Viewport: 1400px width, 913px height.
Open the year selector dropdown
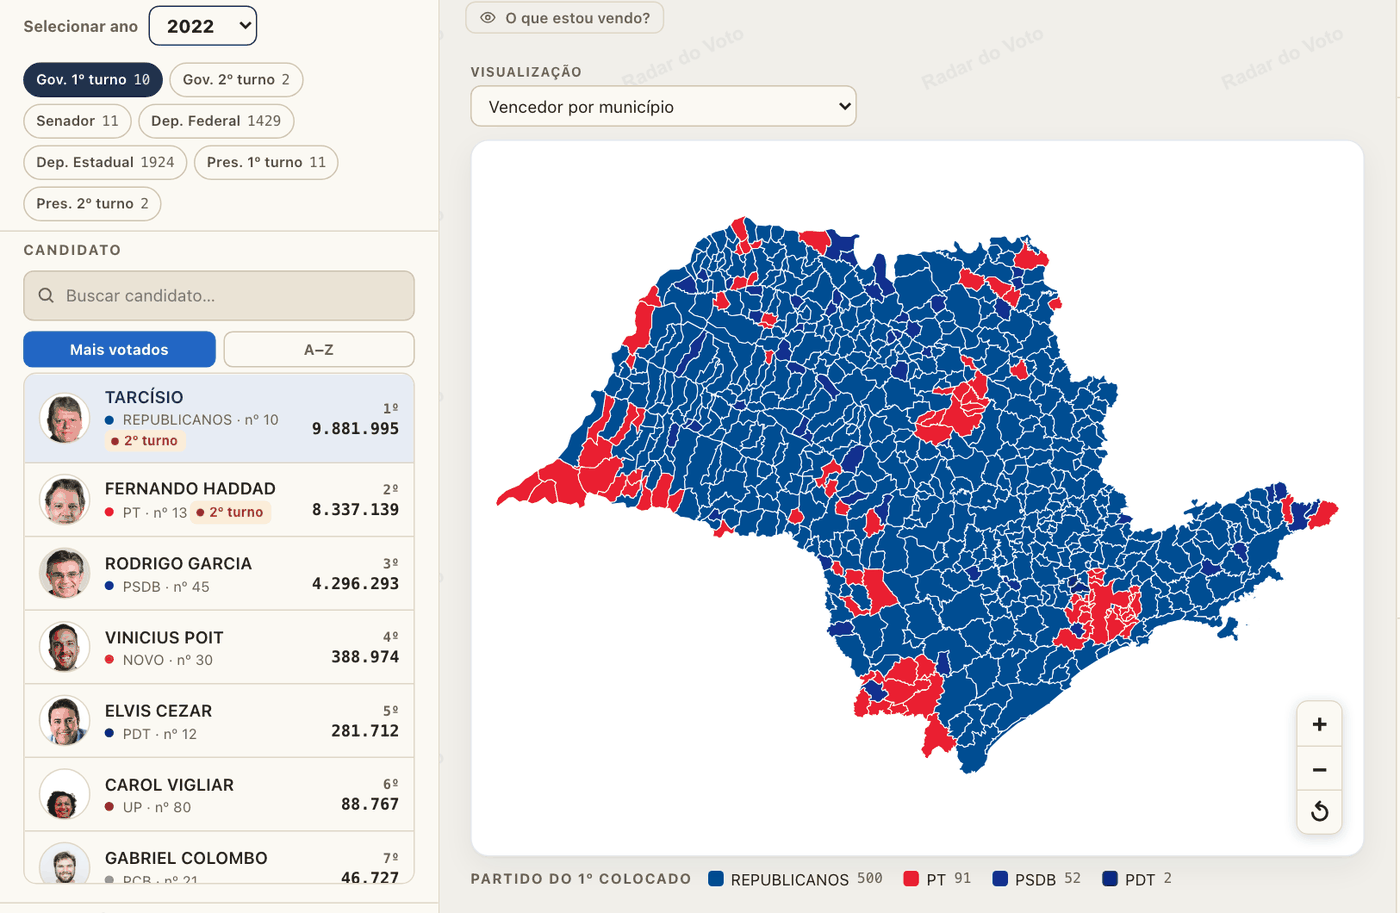203,26
